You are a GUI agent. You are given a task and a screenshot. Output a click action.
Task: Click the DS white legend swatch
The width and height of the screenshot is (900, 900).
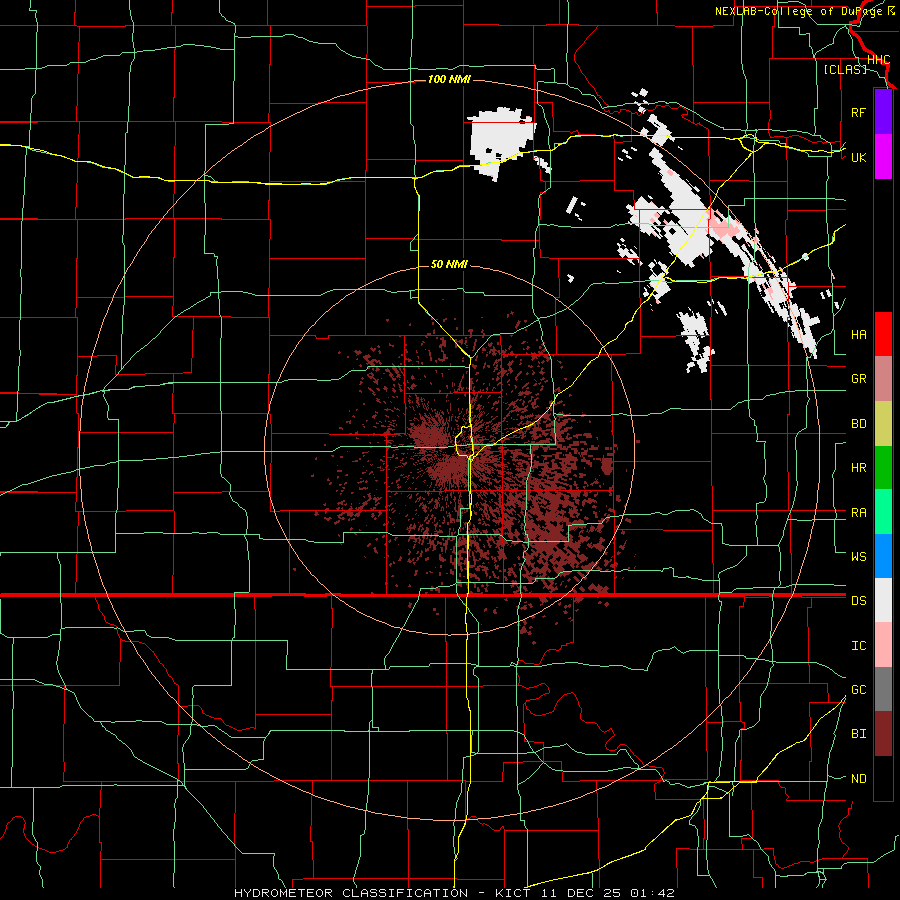pyautogui.click(x=883, y=600)
